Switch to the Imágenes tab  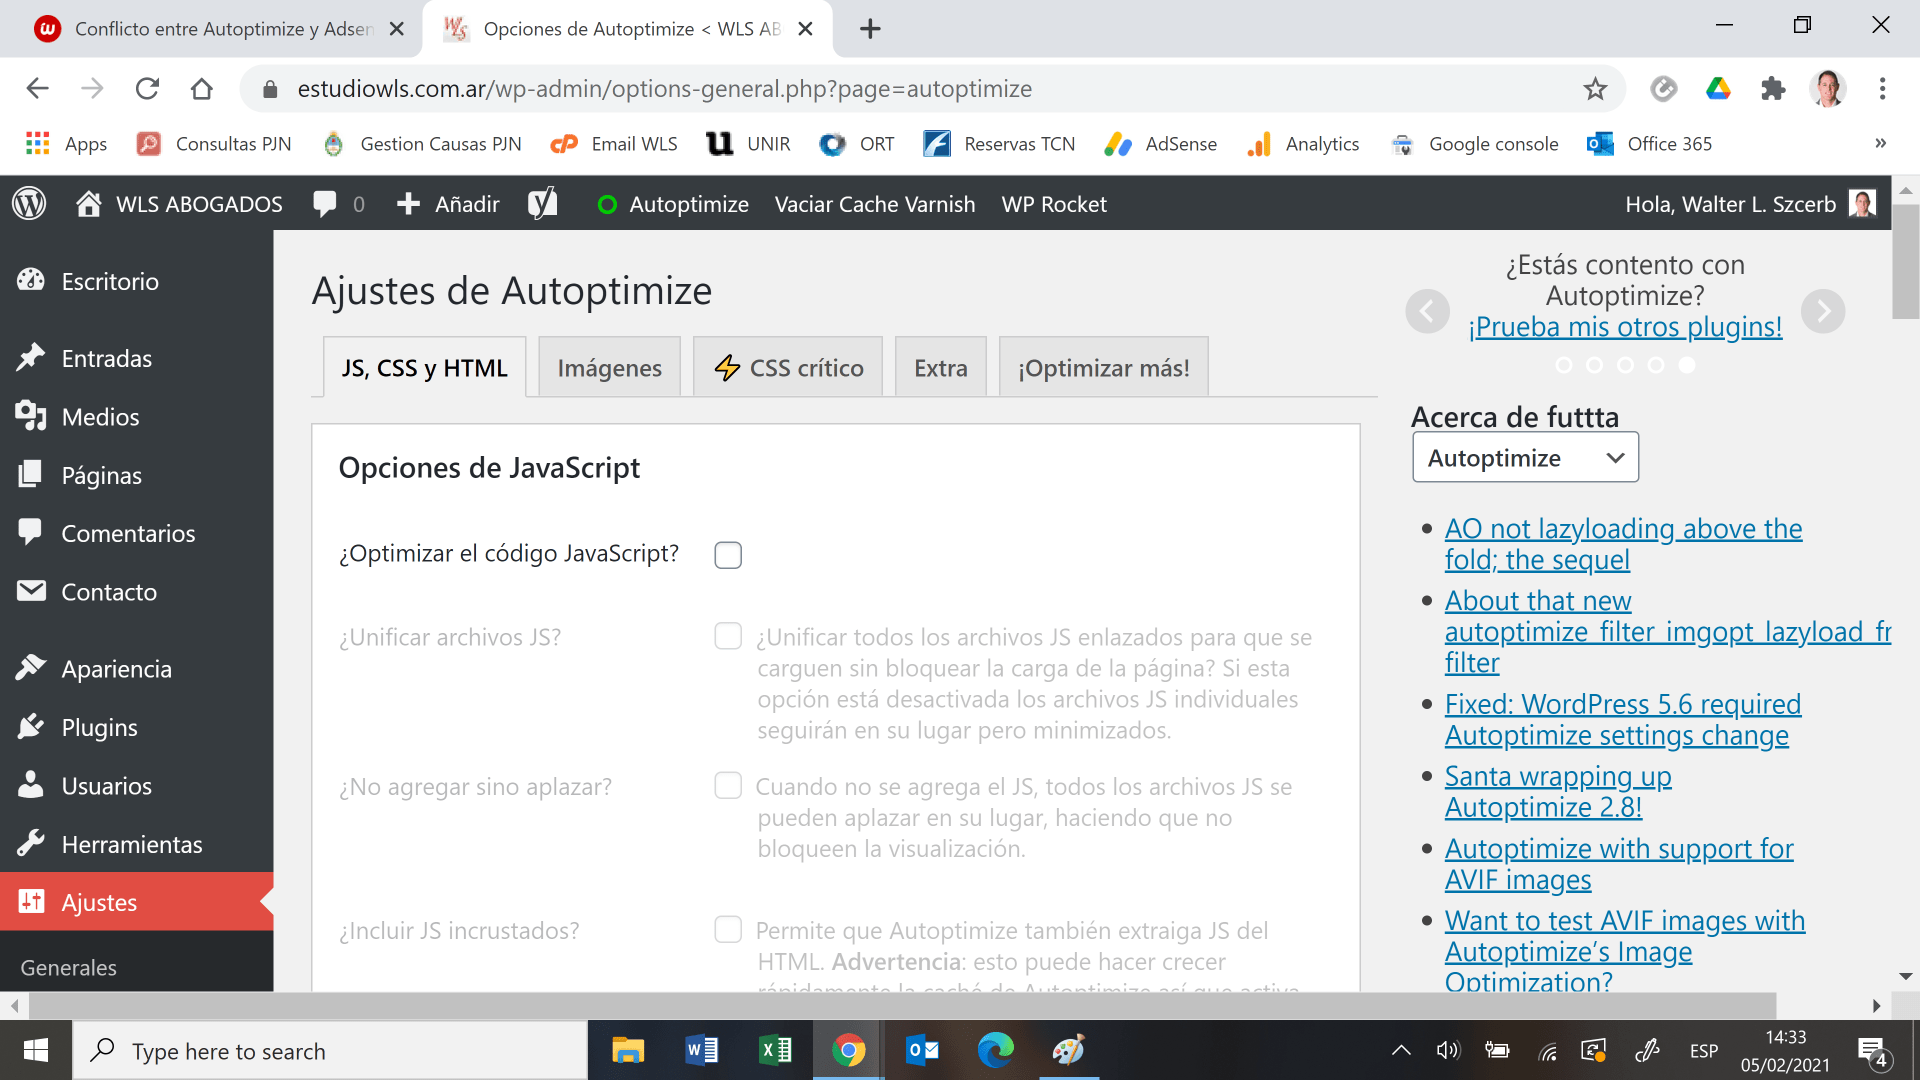coord(609,368)
